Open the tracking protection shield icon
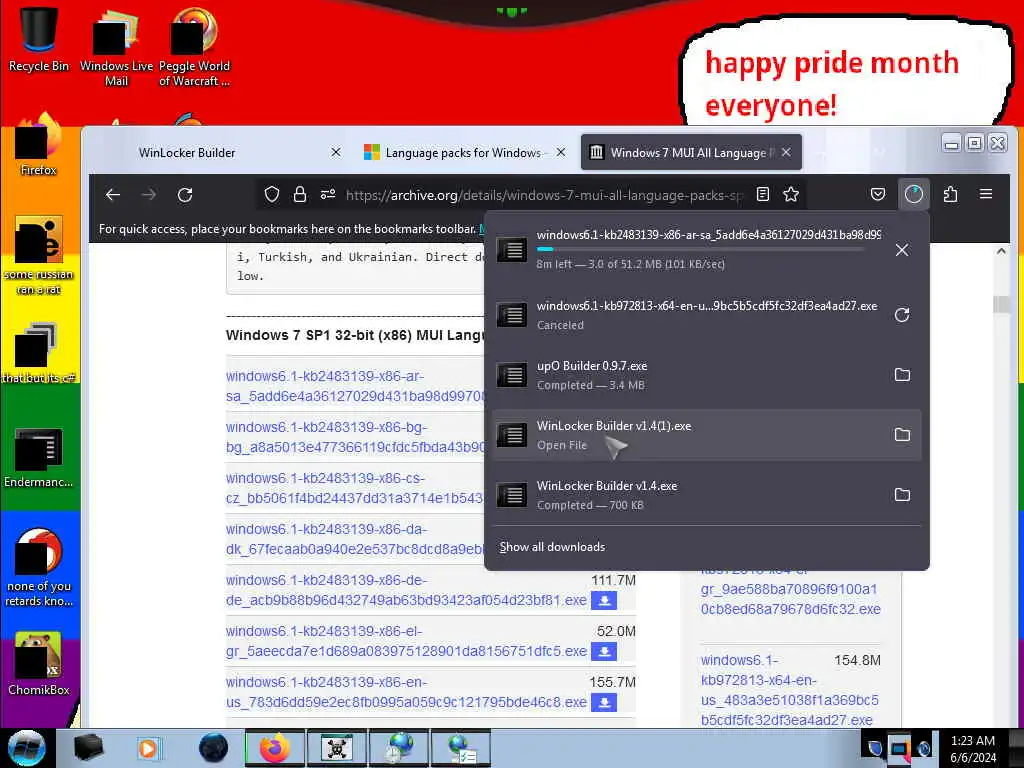The height and width of the screenshot is (768, 1024). 272,195
